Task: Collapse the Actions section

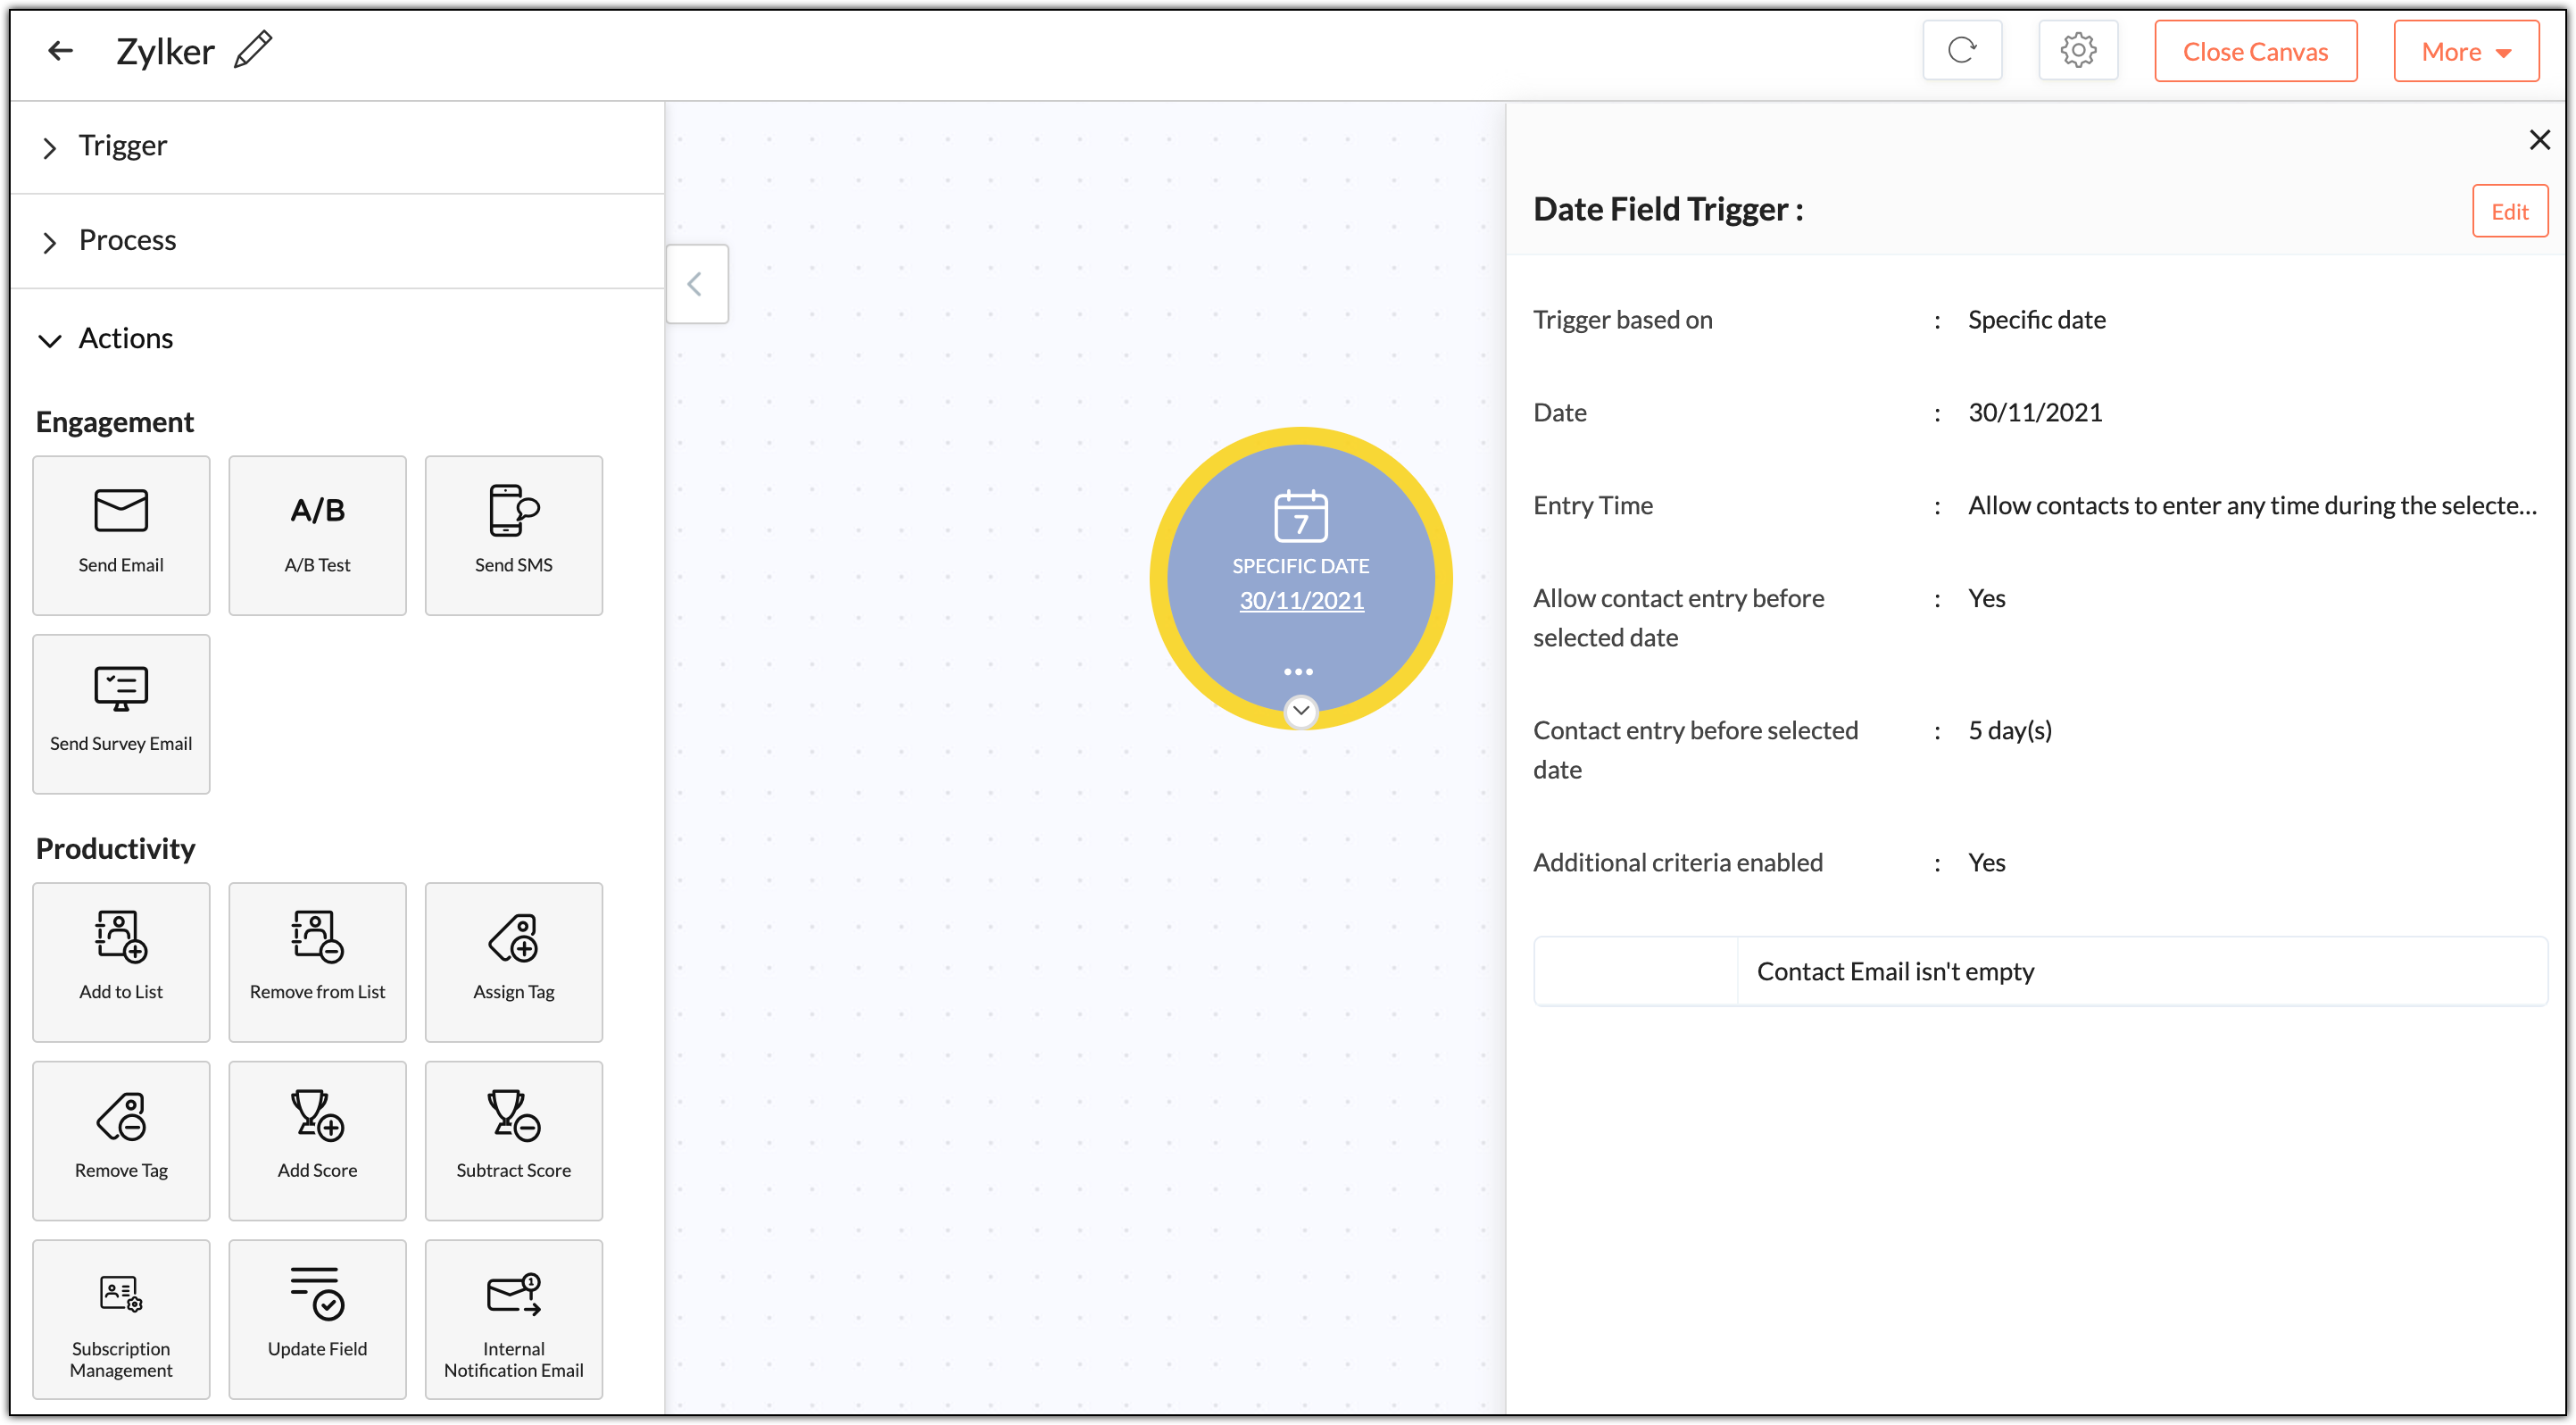Action: (50, 340)
